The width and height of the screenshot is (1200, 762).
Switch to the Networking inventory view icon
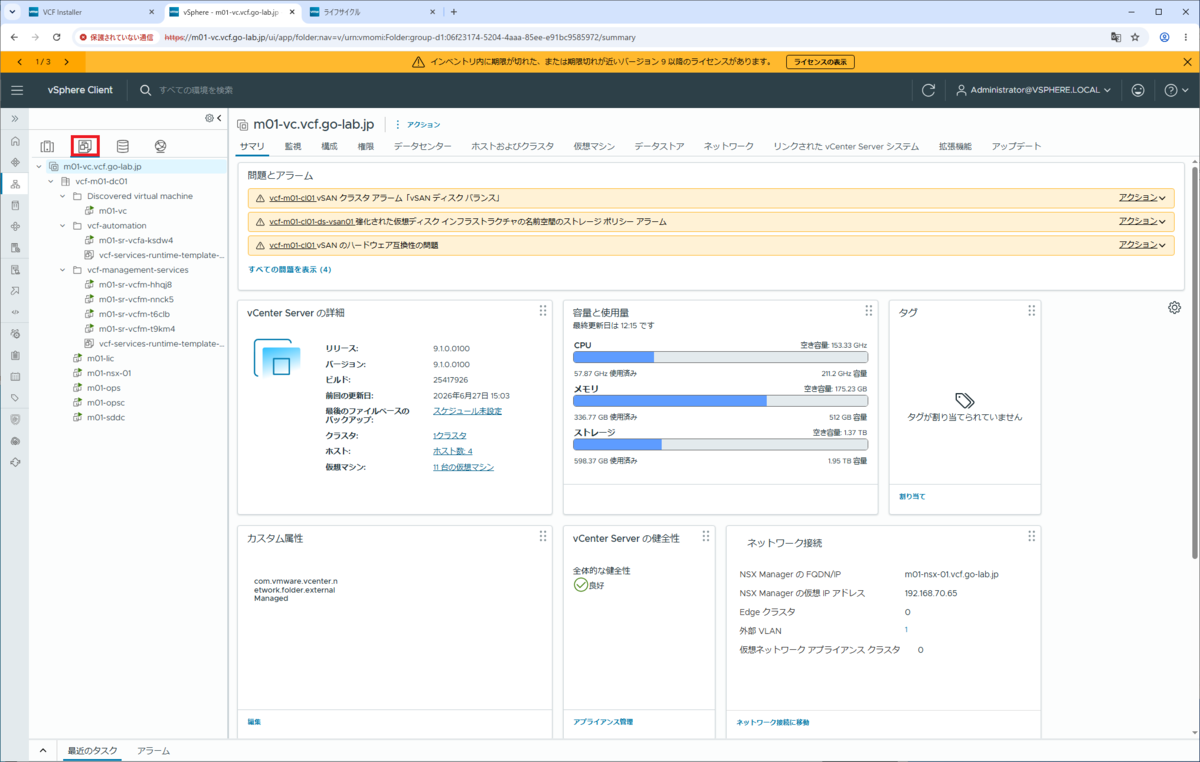tap(160, 146)
